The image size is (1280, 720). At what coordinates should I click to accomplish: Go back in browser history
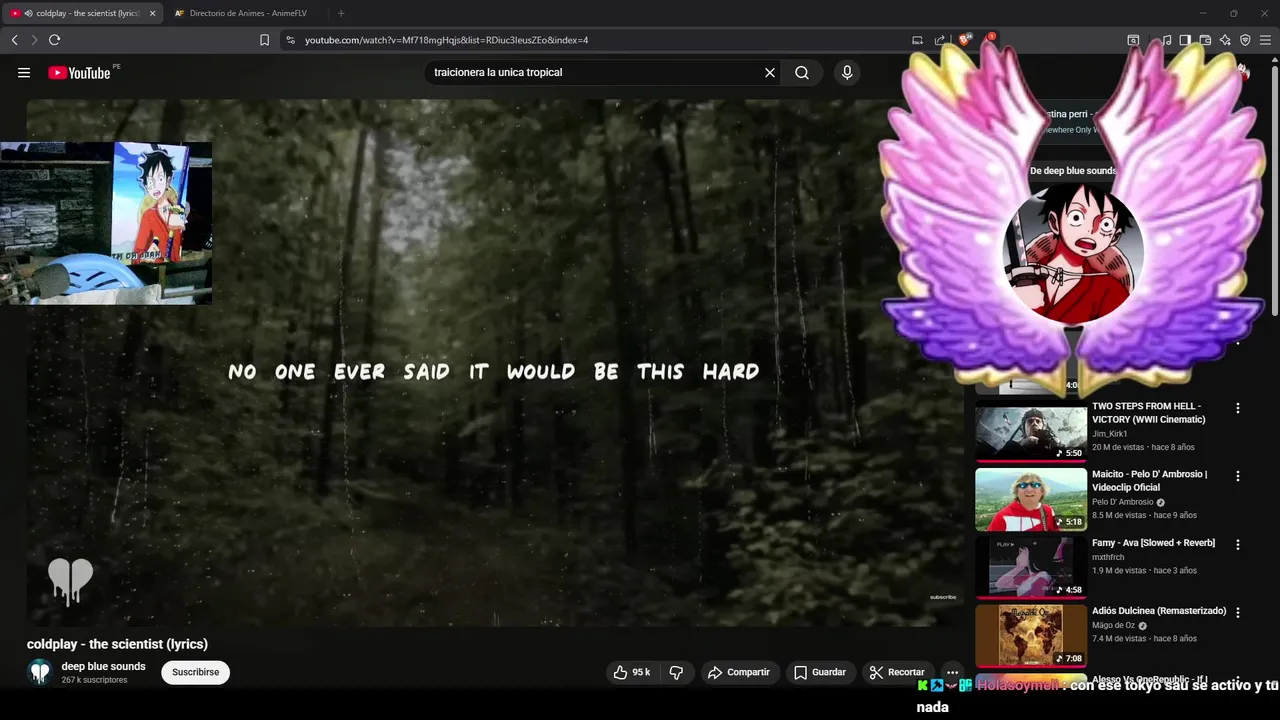(15, 40)
